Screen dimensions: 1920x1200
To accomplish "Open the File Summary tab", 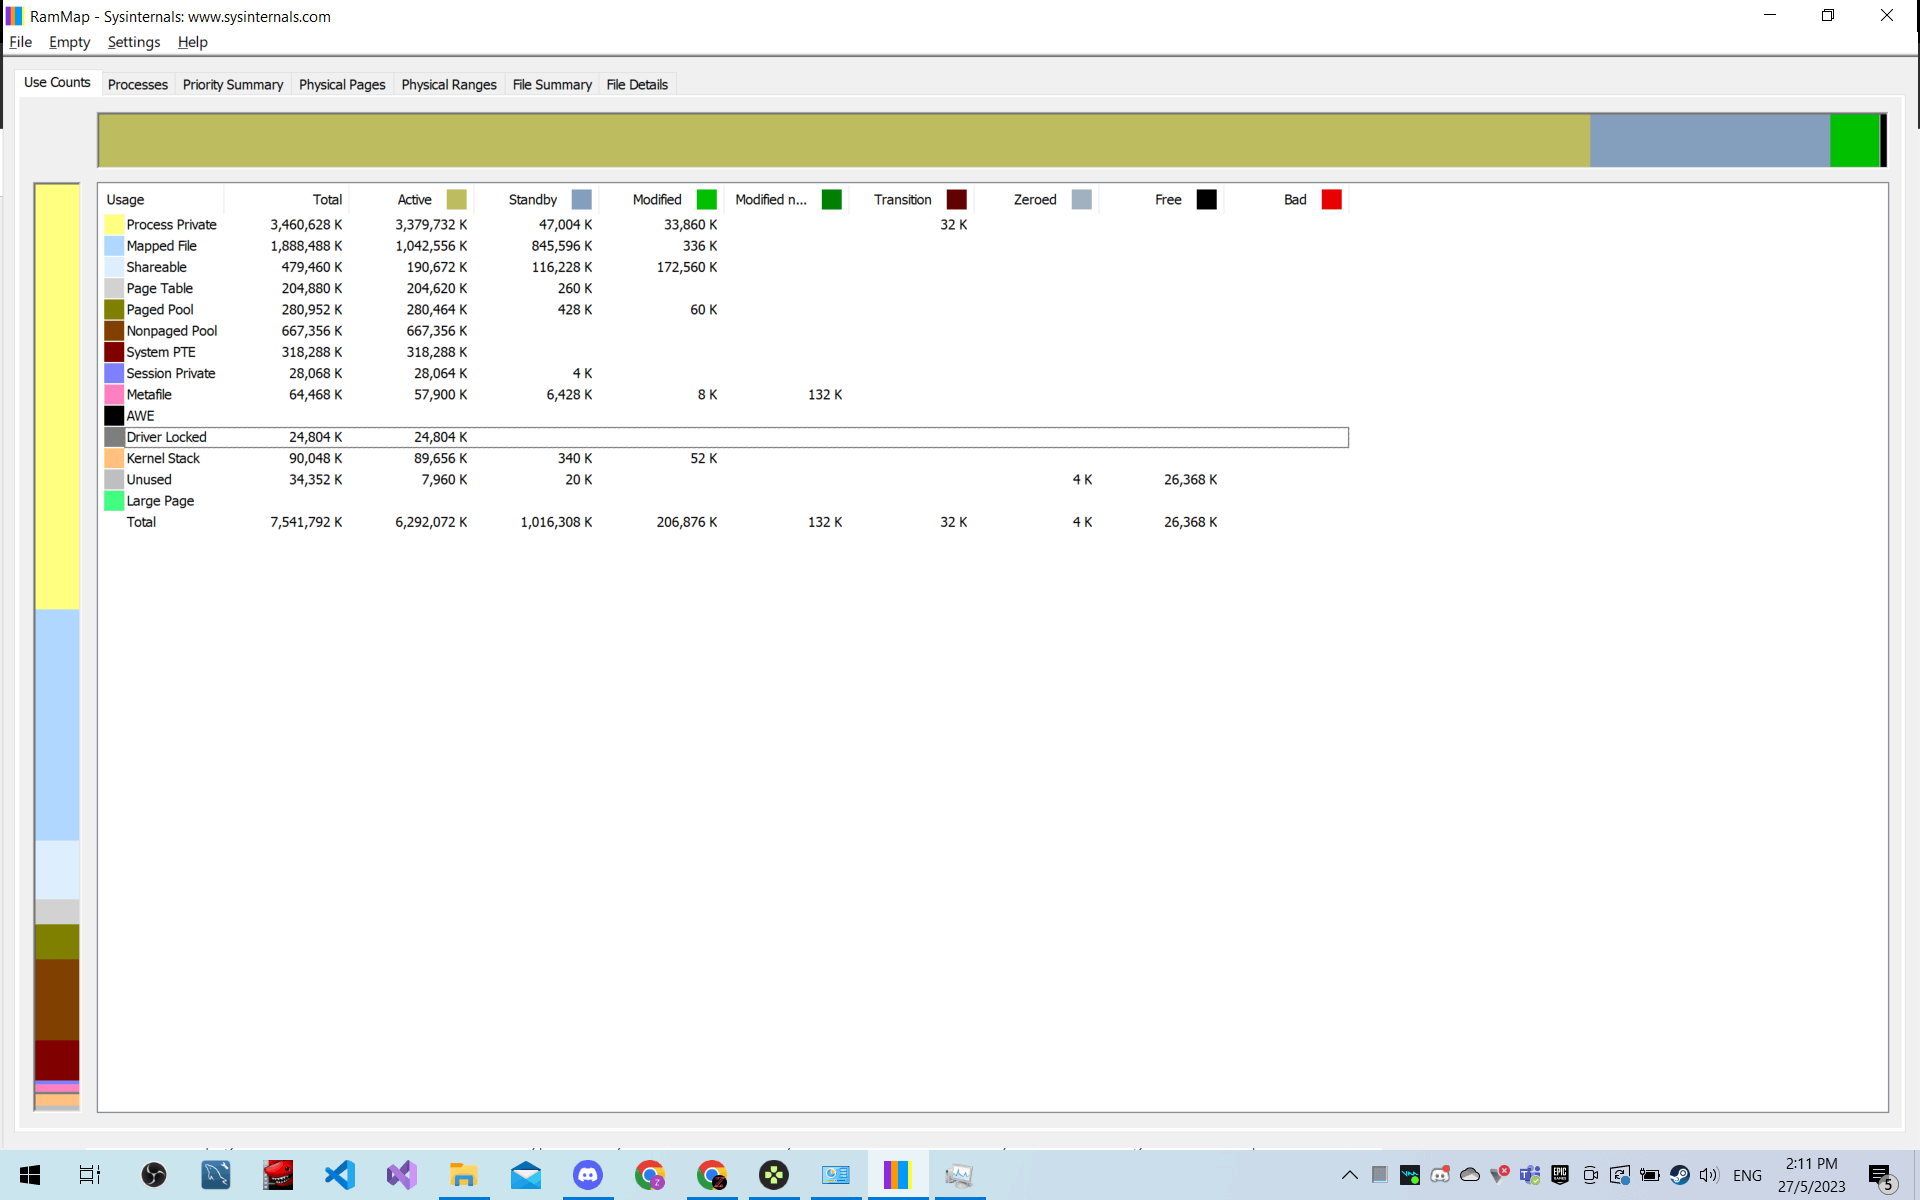I will [552, 85].
